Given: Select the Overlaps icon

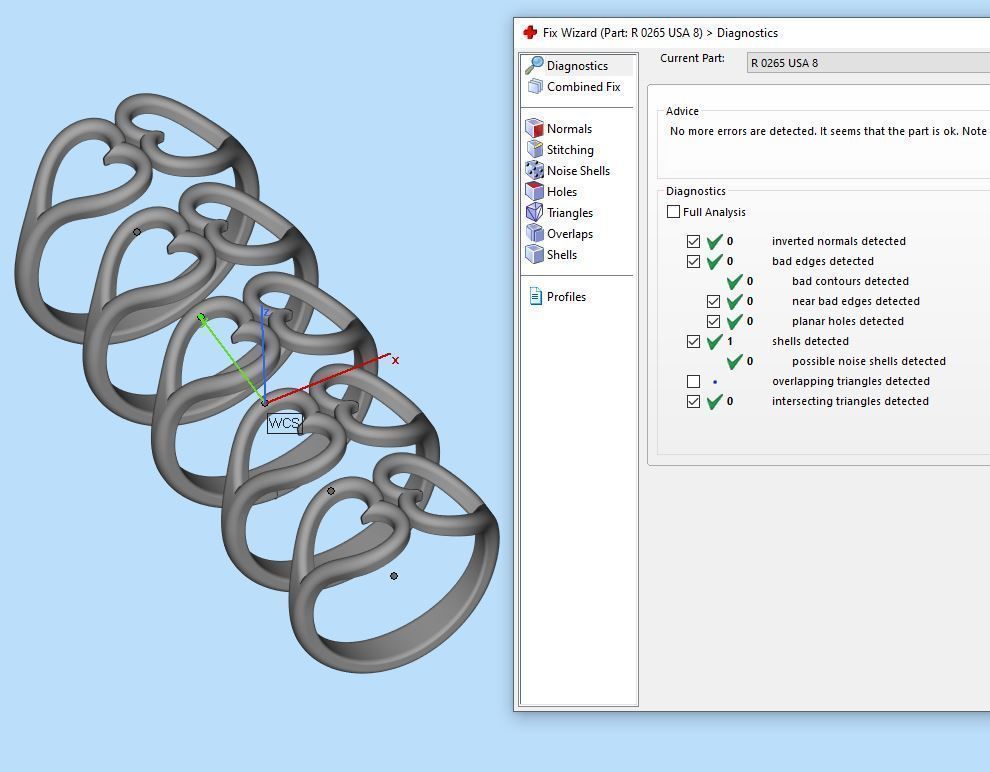Looking at the screenshot, I should (x=535, y=233).
